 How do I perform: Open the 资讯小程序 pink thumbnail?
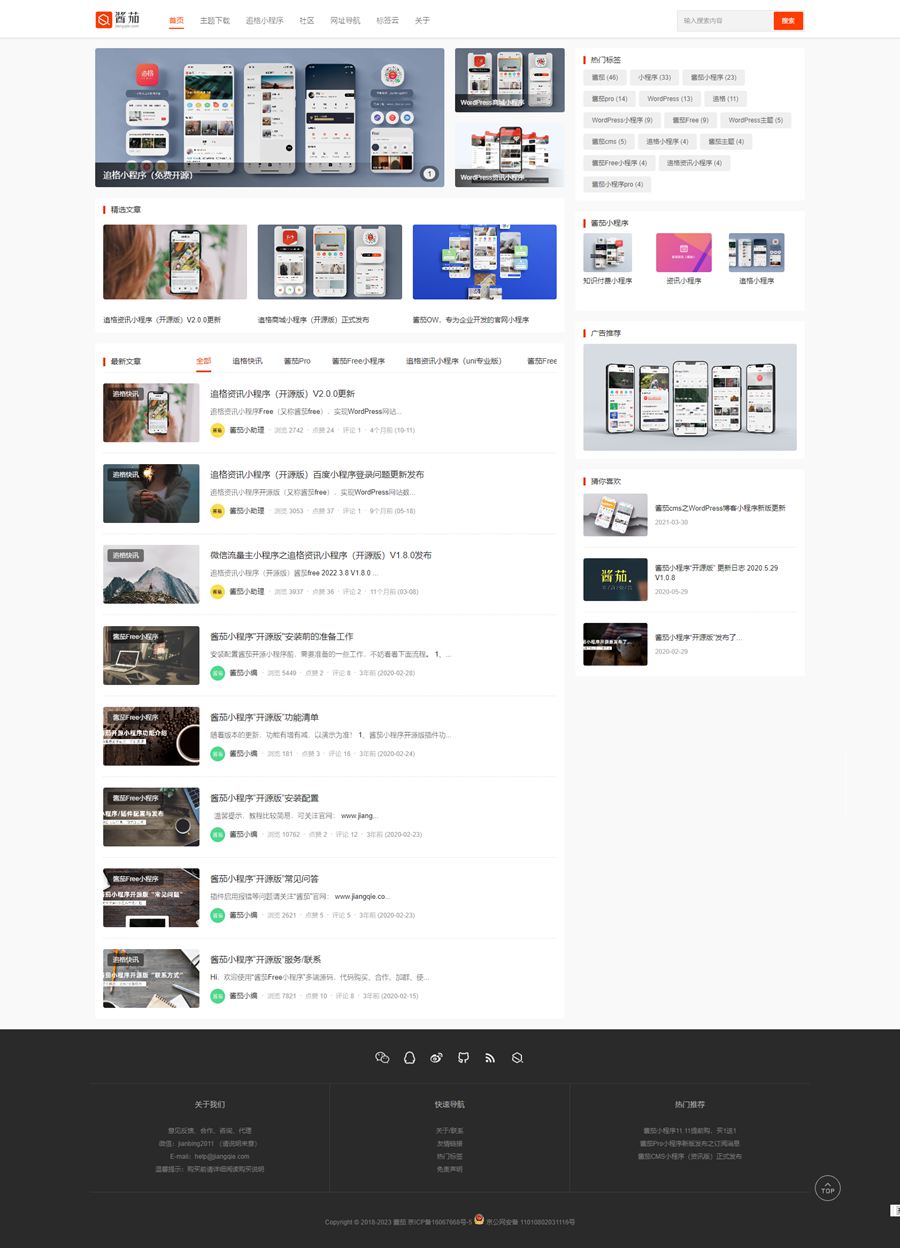[683, 253]
